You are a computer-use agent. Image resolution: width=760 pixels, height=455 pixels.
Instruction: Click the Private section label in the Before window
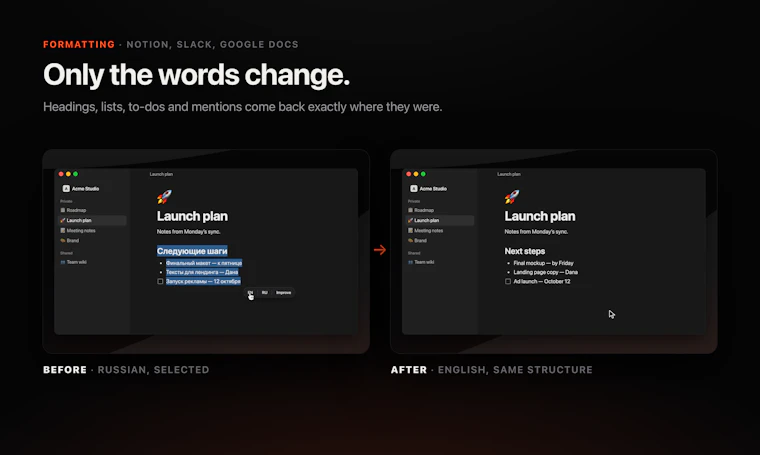click(x=66, y=201)
